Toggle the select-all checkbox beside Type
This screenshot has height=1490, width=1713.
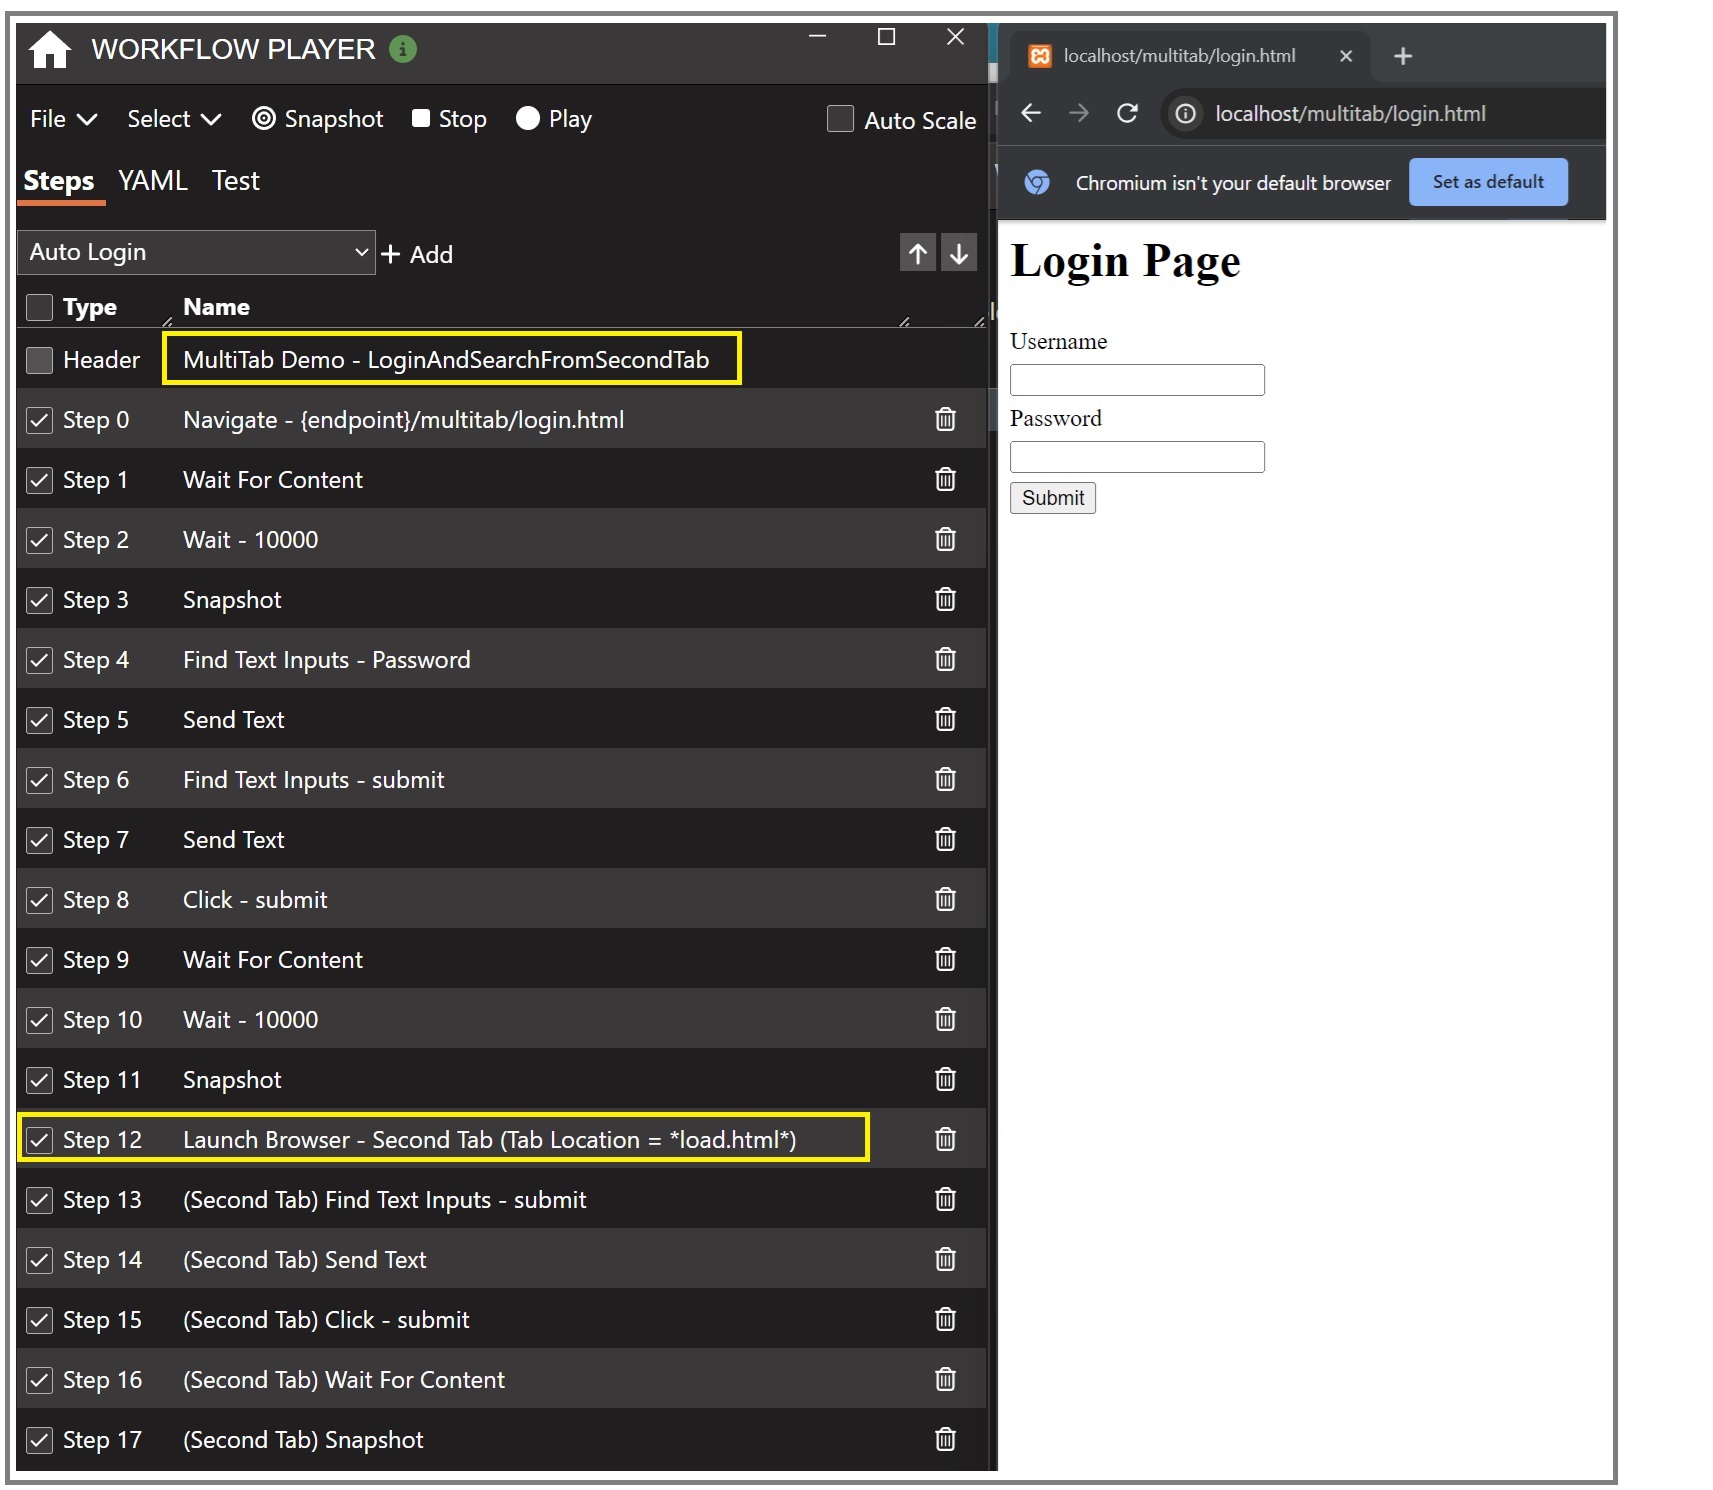[x=40, y=307]
